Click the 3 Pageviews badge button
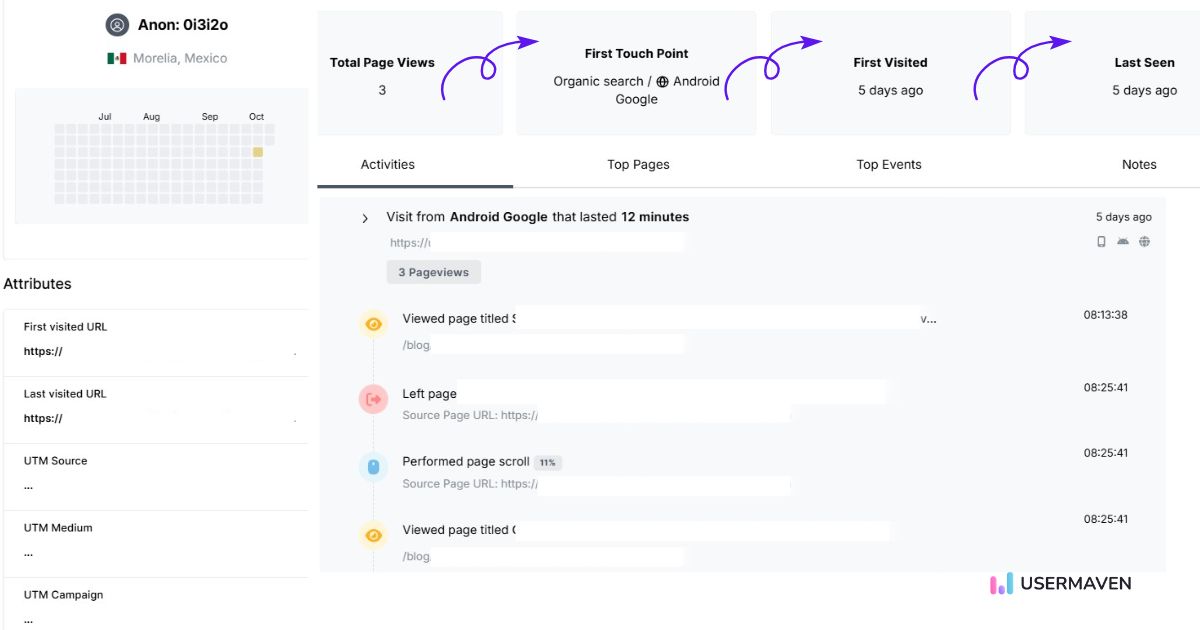Viewport: 1200px width, 630px height. [x=434, y=272]
